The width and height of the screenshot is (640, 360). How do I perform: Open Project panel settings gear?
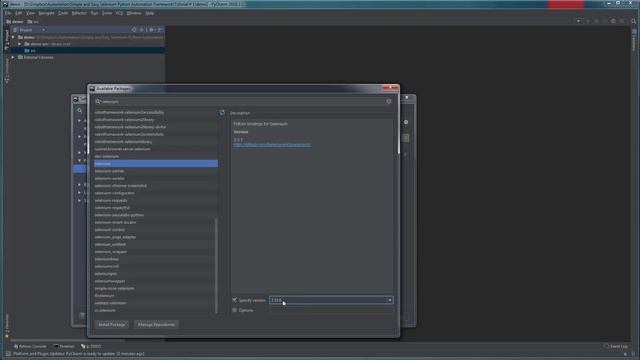tap(151, 30)
